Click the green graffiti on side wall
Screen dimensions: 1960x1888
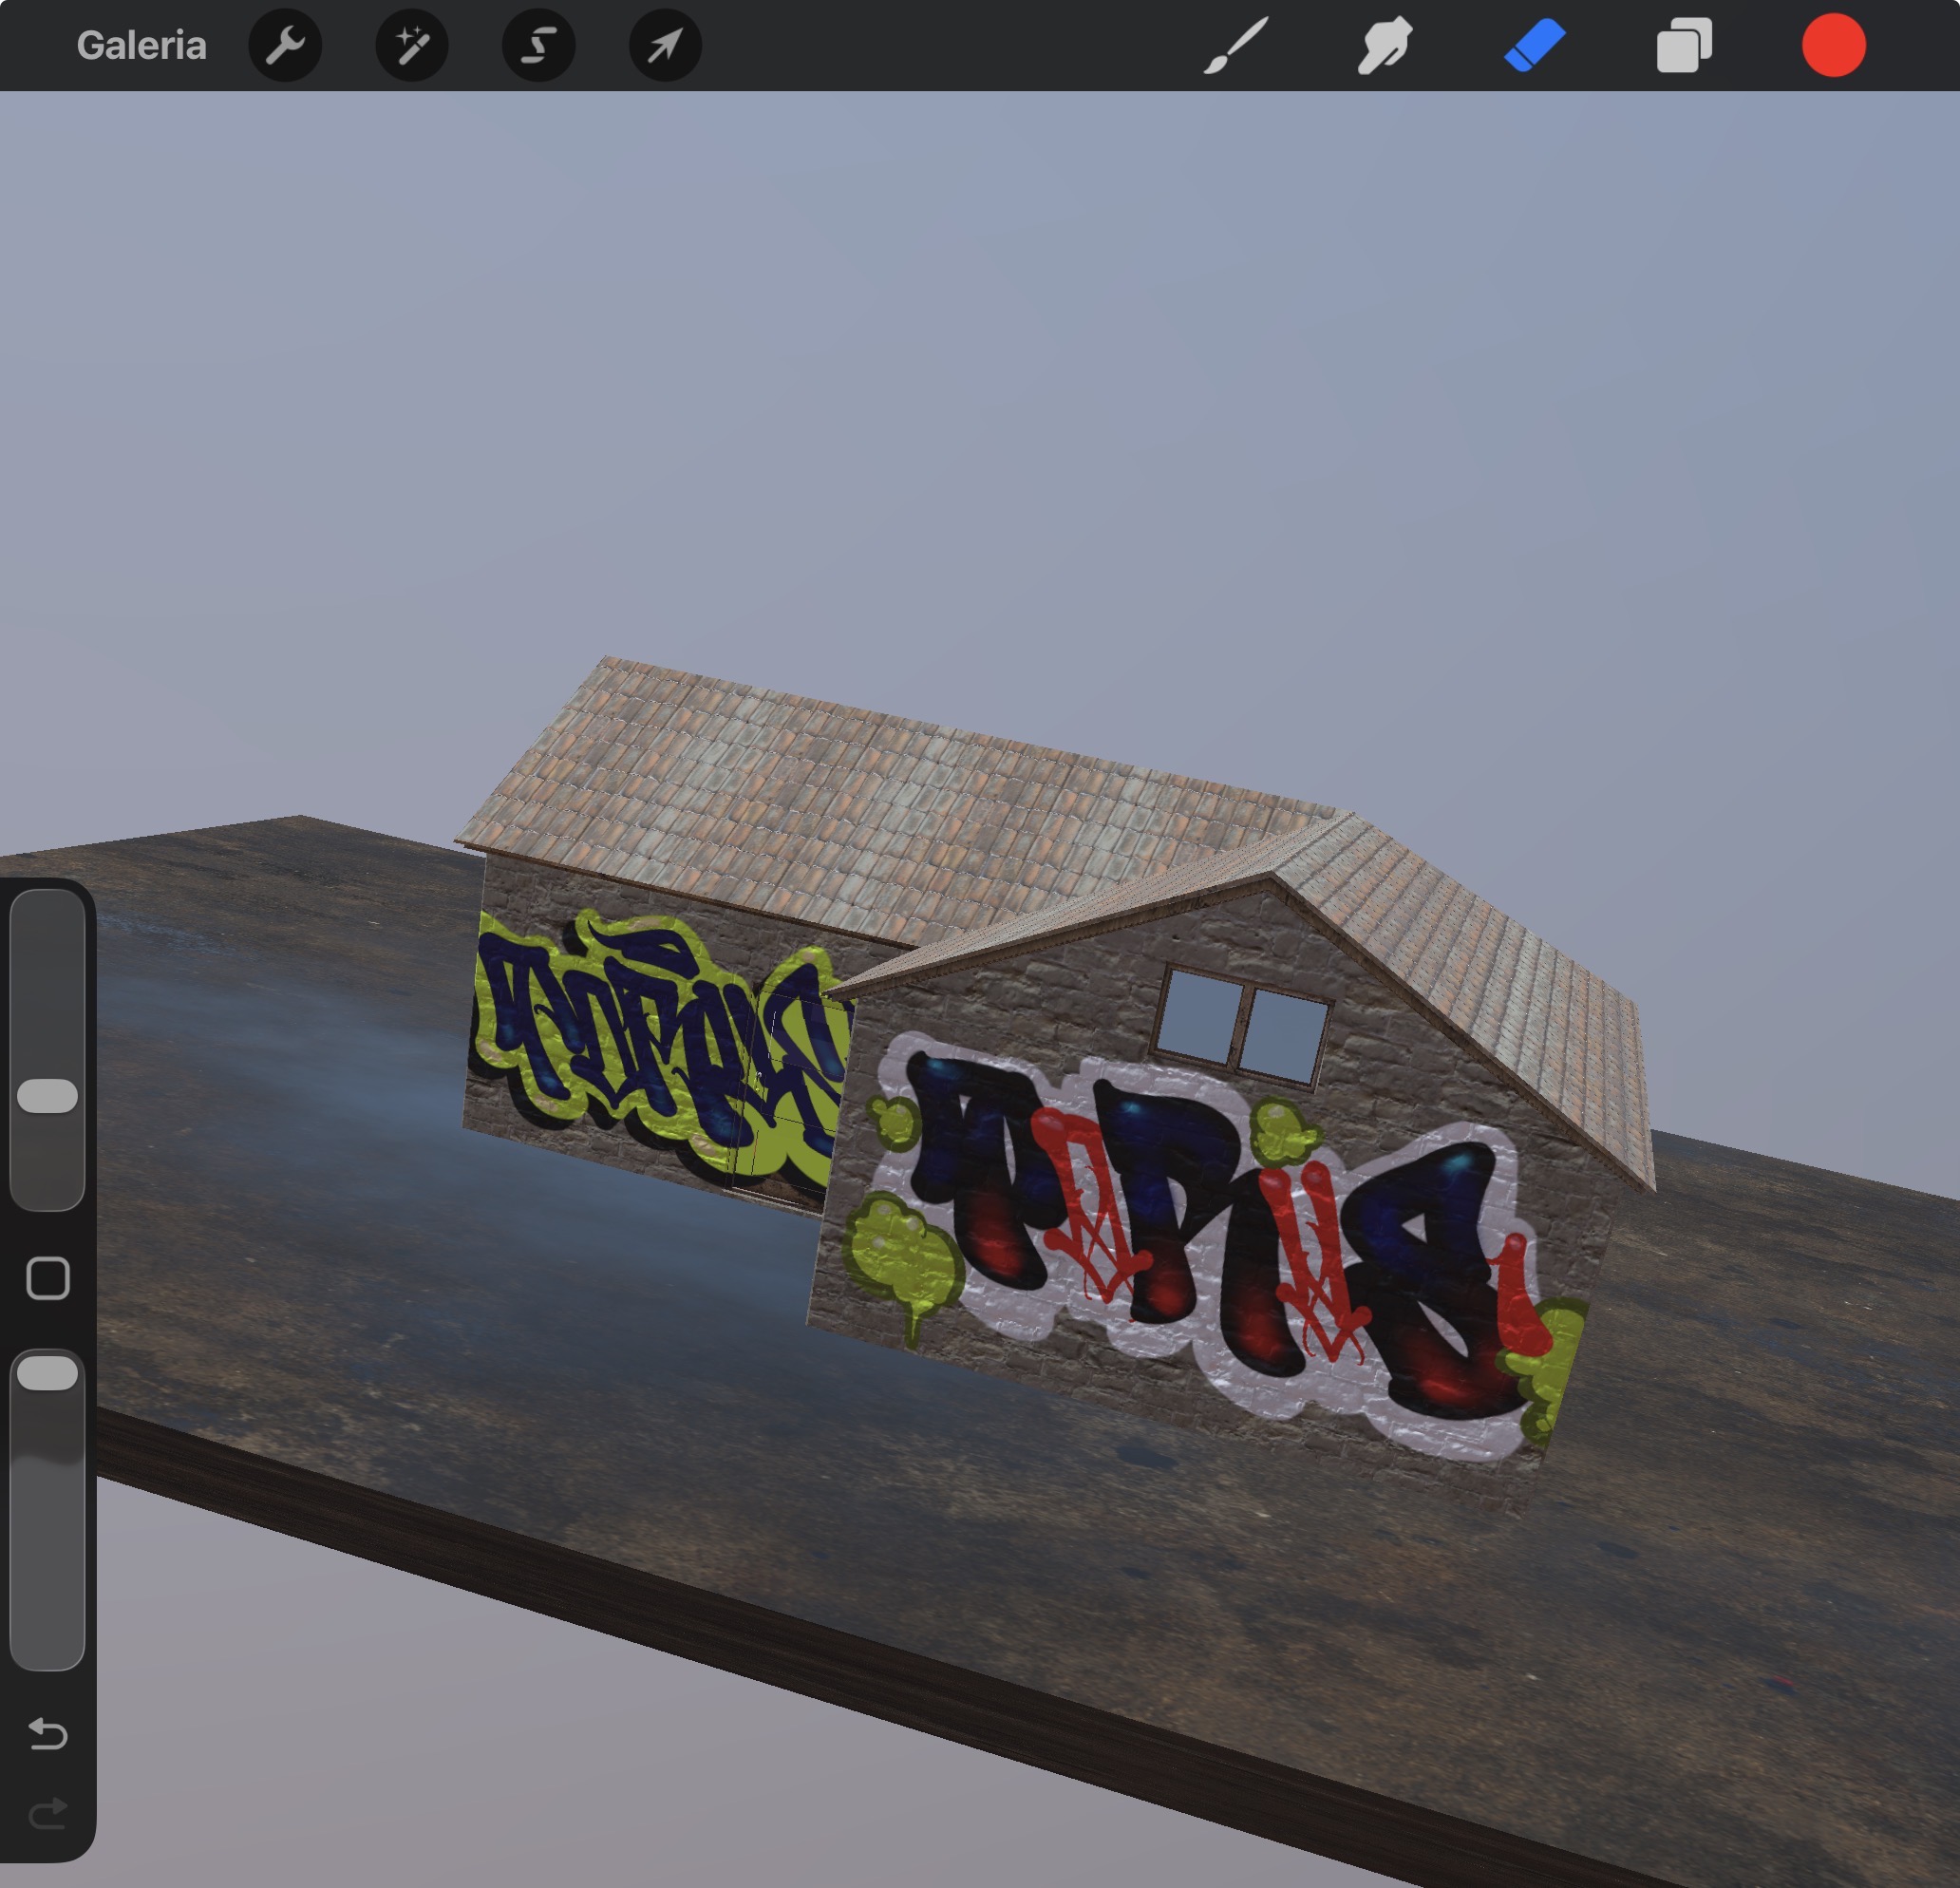click(x=650, y=1040)
